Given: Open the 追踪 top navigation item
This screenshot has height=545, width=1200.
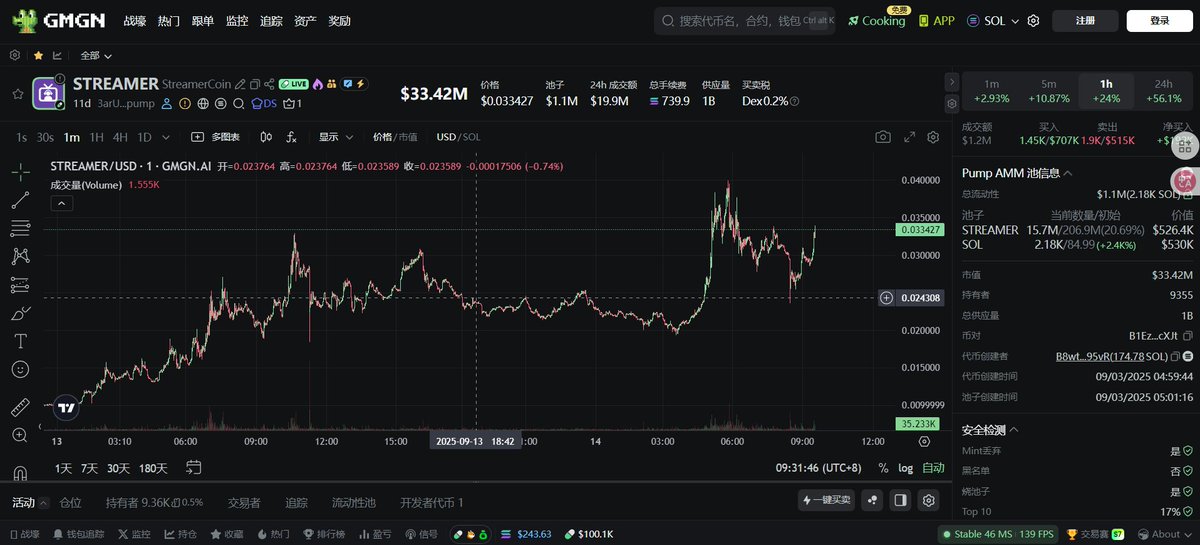Looking at the screenshot, I should coord(271,20).
